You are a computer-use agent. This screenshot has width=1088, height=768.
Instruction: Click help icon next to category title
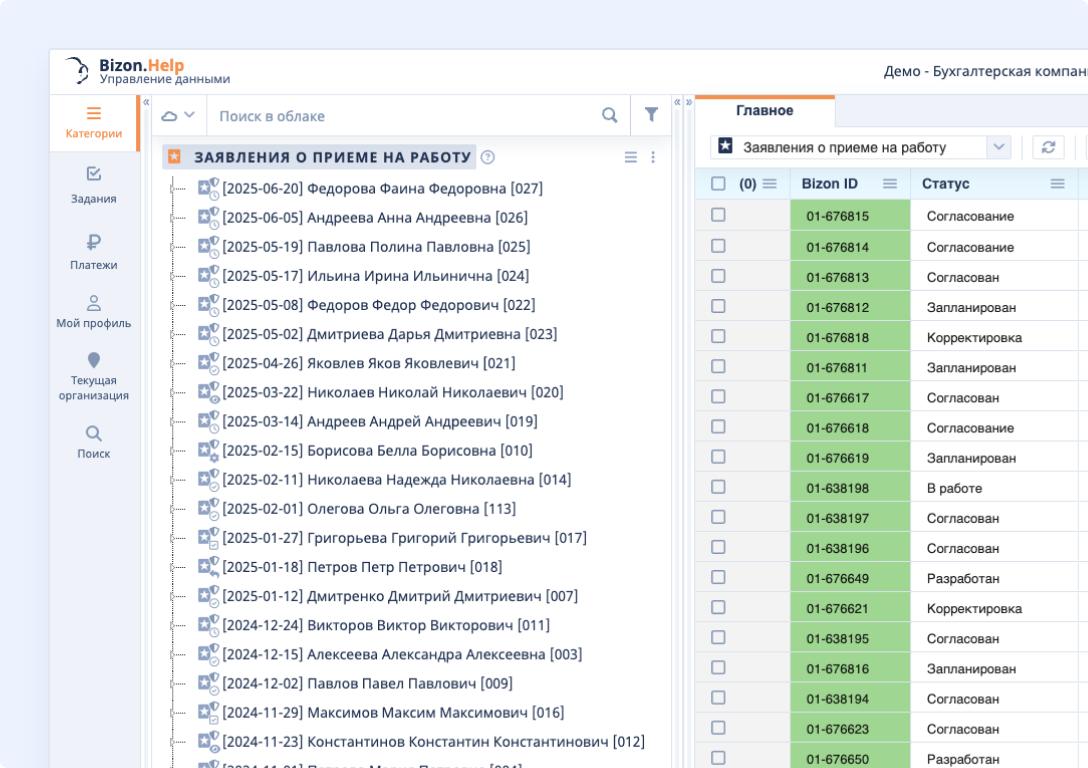coord(488,157)
